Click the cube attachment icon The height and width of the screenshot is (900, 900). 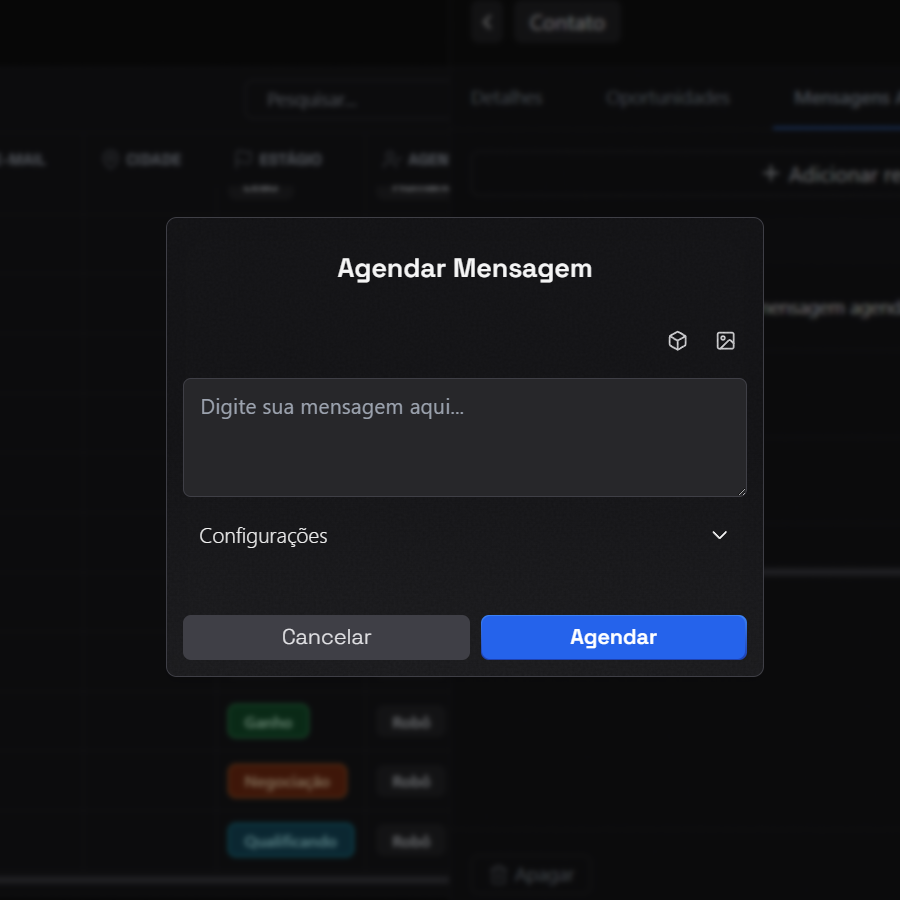677,340
